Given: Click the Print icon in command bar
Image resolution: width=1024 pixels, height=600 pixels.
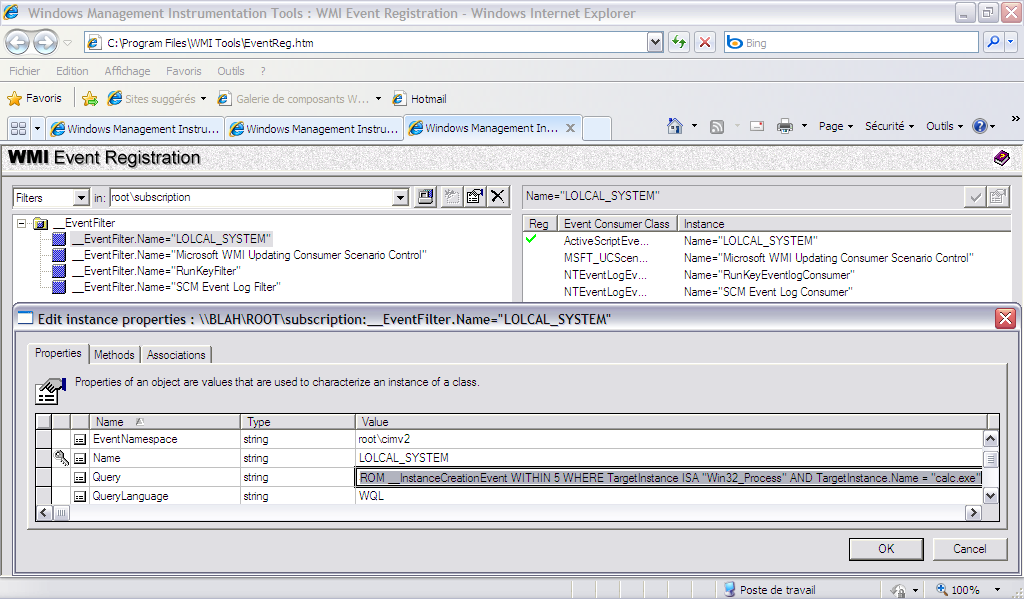Looking at the screenshot, I should click(x=785, y=126).
